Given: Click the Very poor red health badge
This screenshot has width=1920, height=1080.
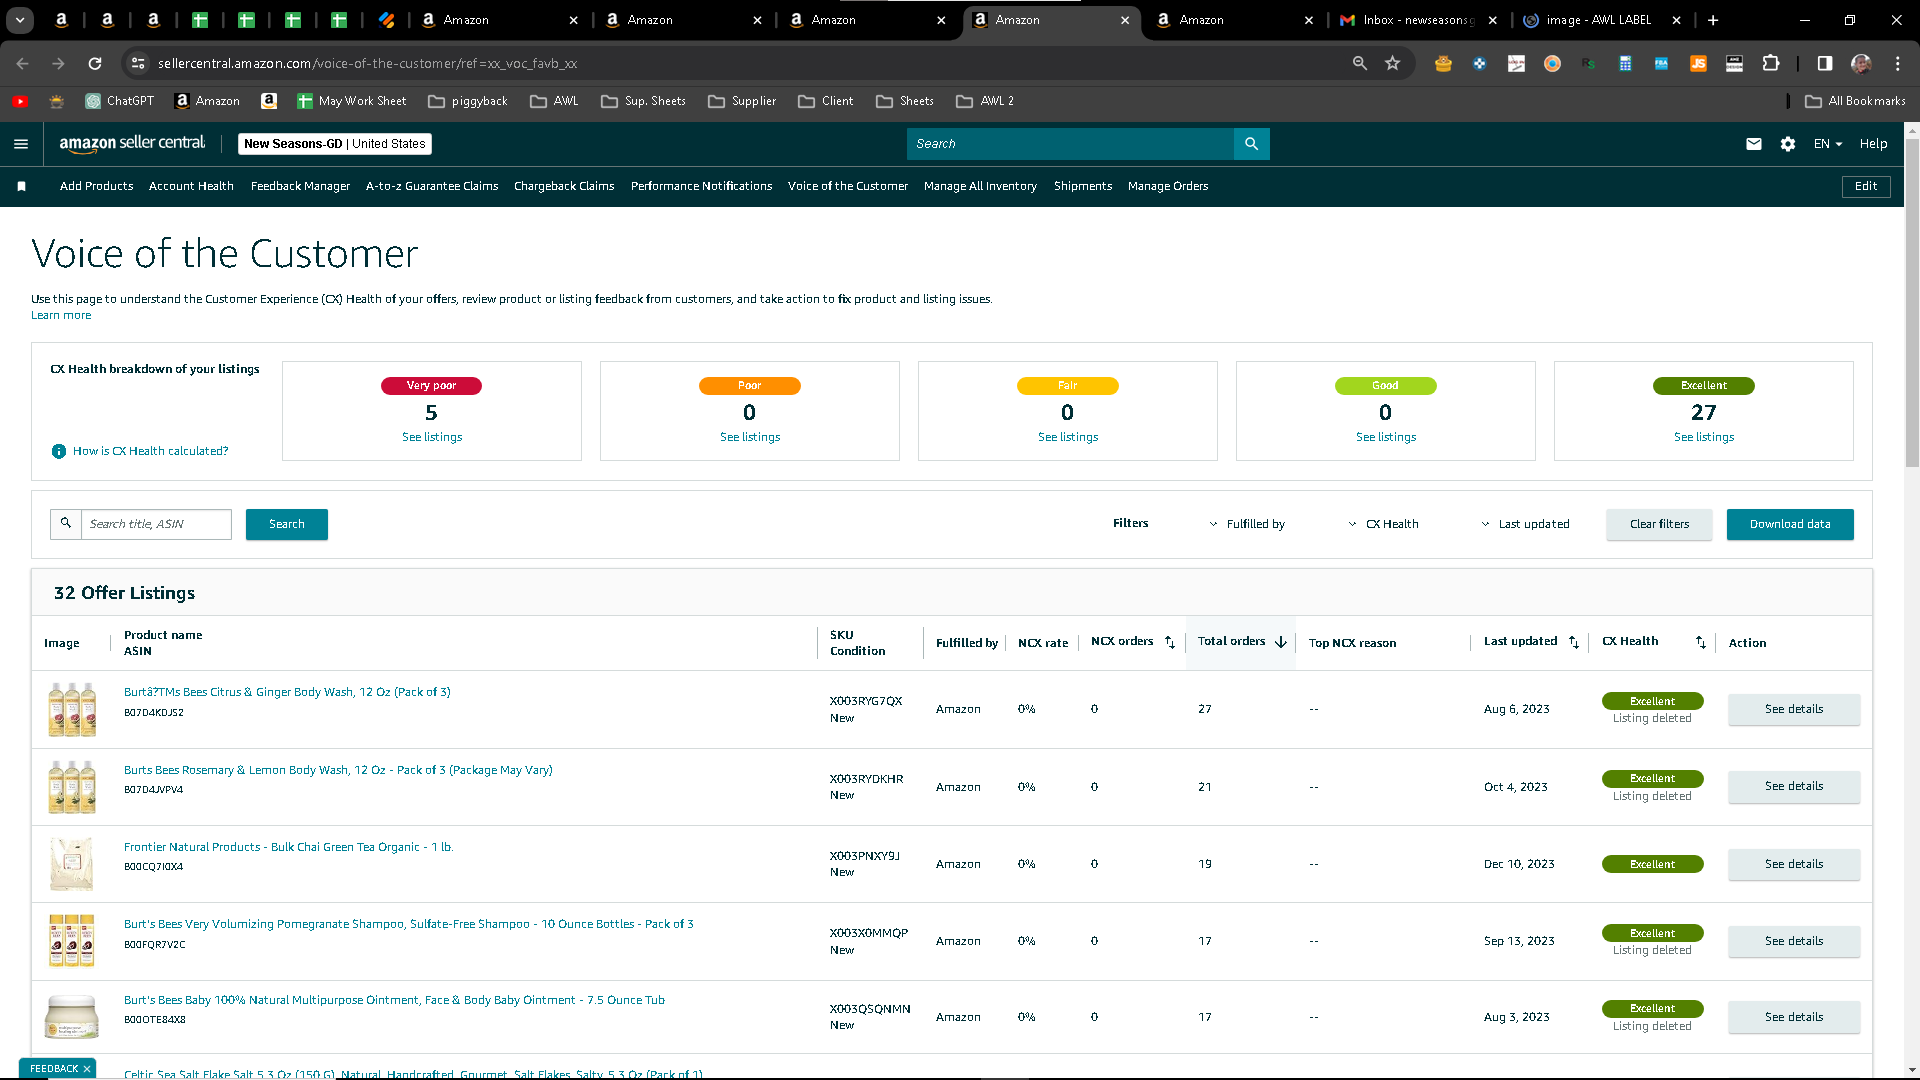Looking at the screenshot, I should (431, 386).
